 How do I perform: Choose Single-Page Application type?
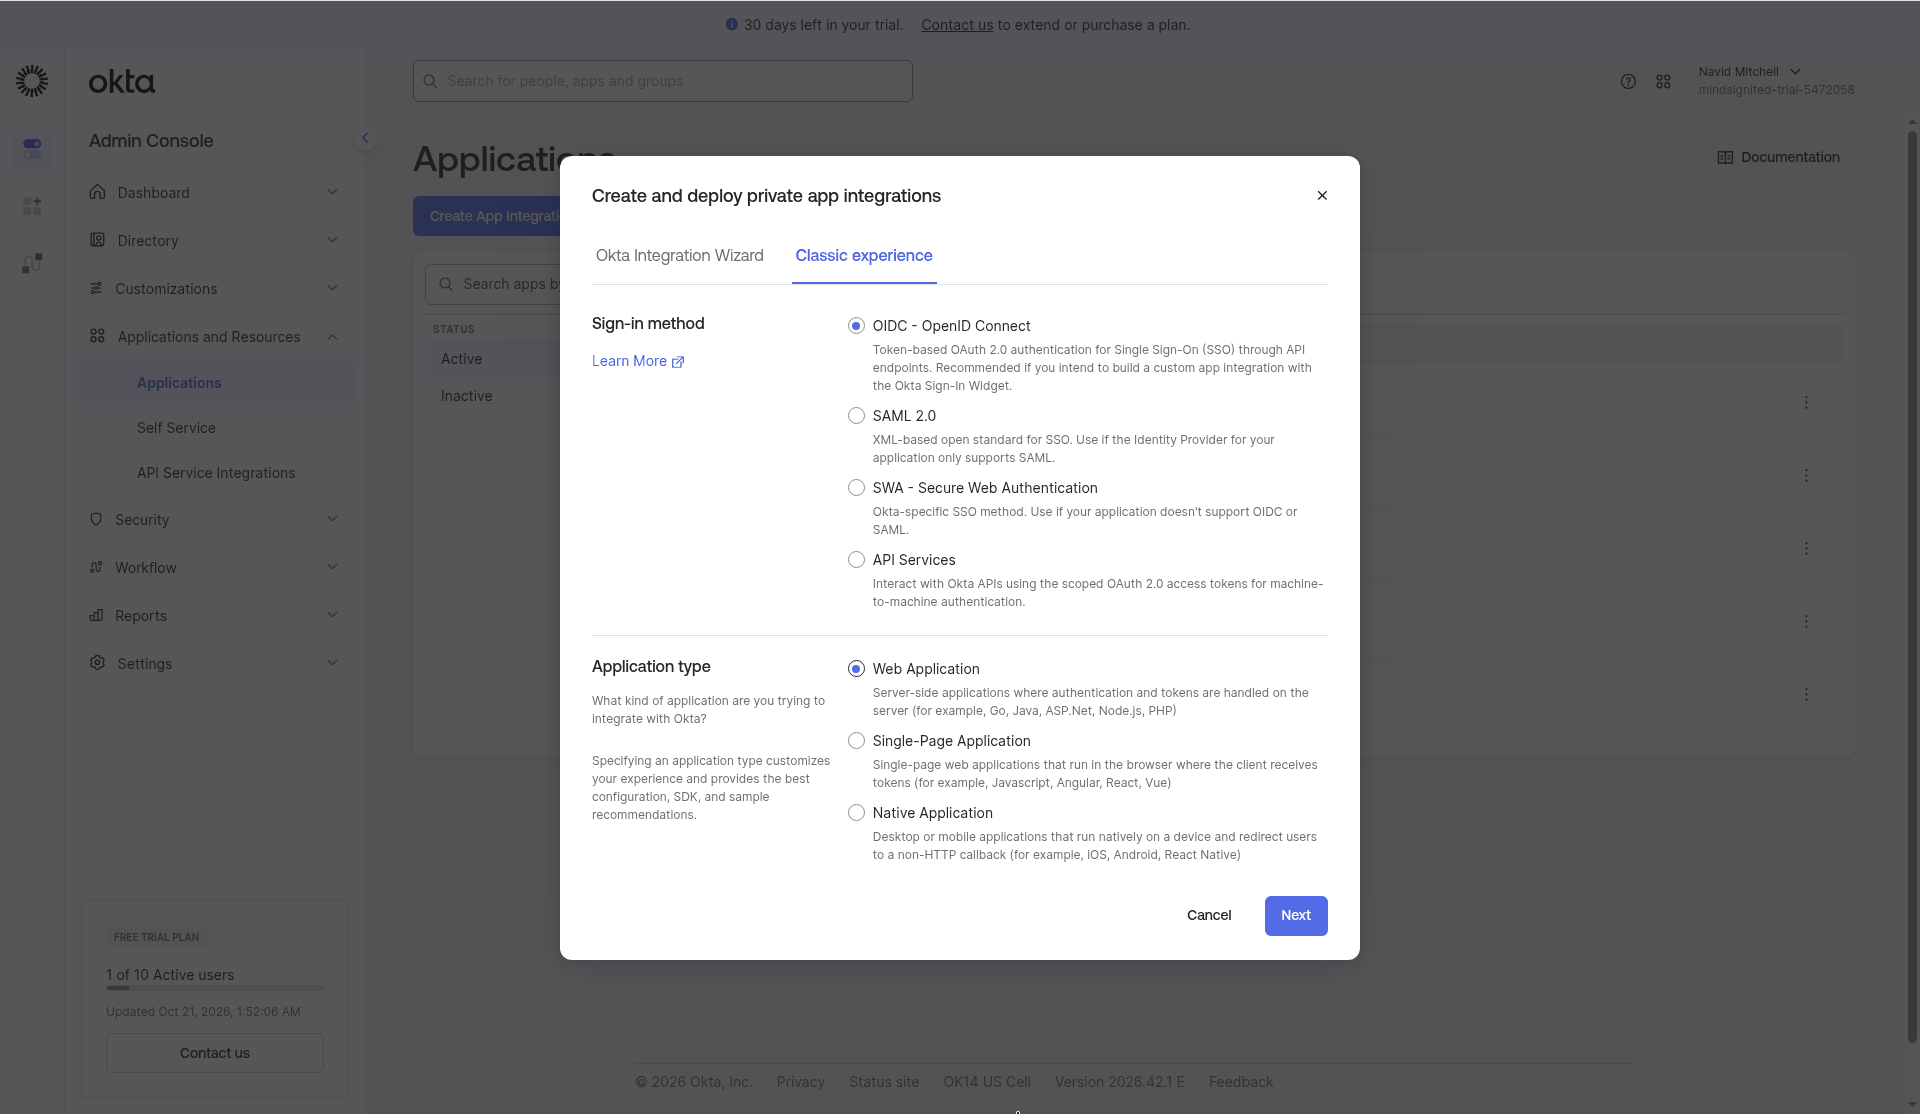tap(856, 741)
